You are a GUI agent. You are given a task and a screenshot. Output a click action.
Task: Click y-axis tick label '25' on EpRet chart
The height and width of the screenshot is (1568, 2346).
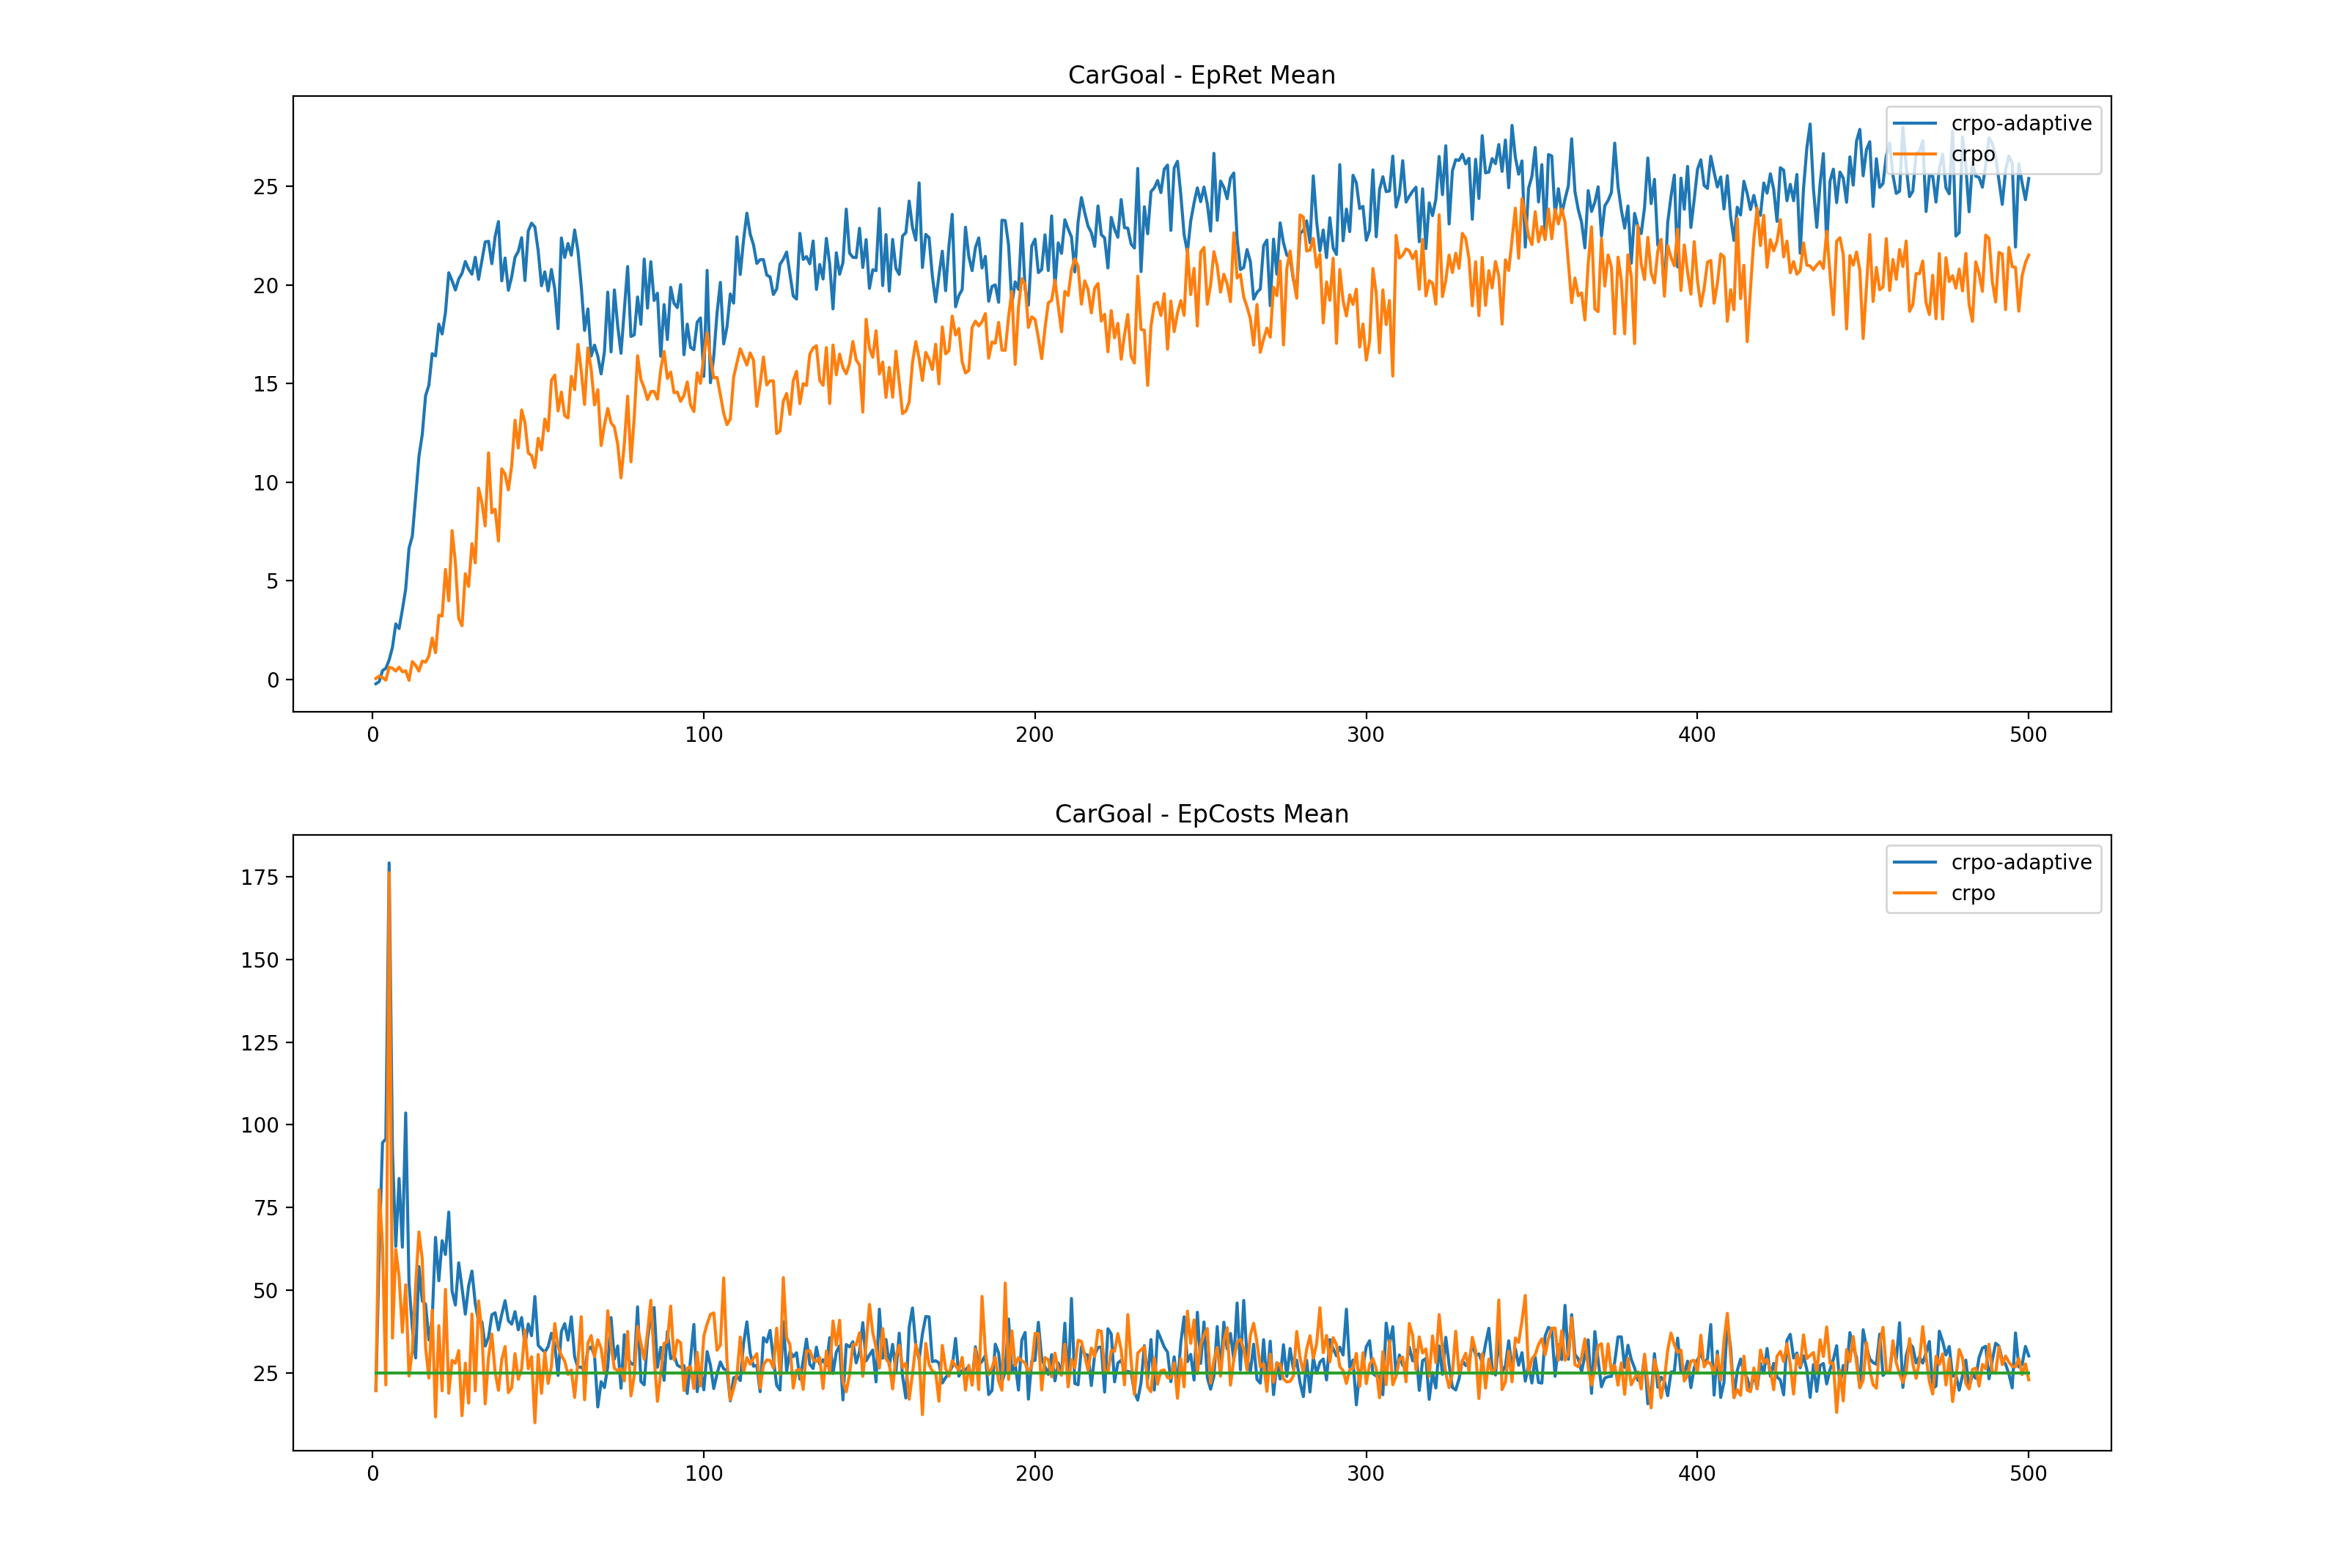[266, 187]
